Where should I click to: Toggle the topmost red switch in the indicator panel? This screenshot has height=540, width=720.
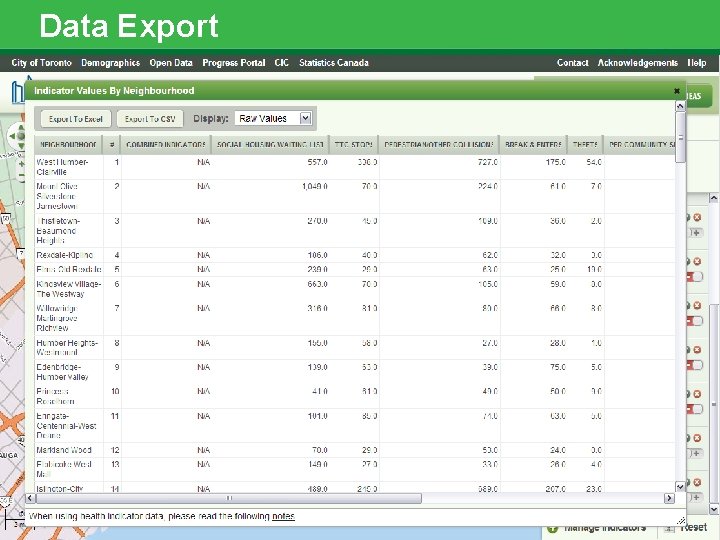pos(695,276)
